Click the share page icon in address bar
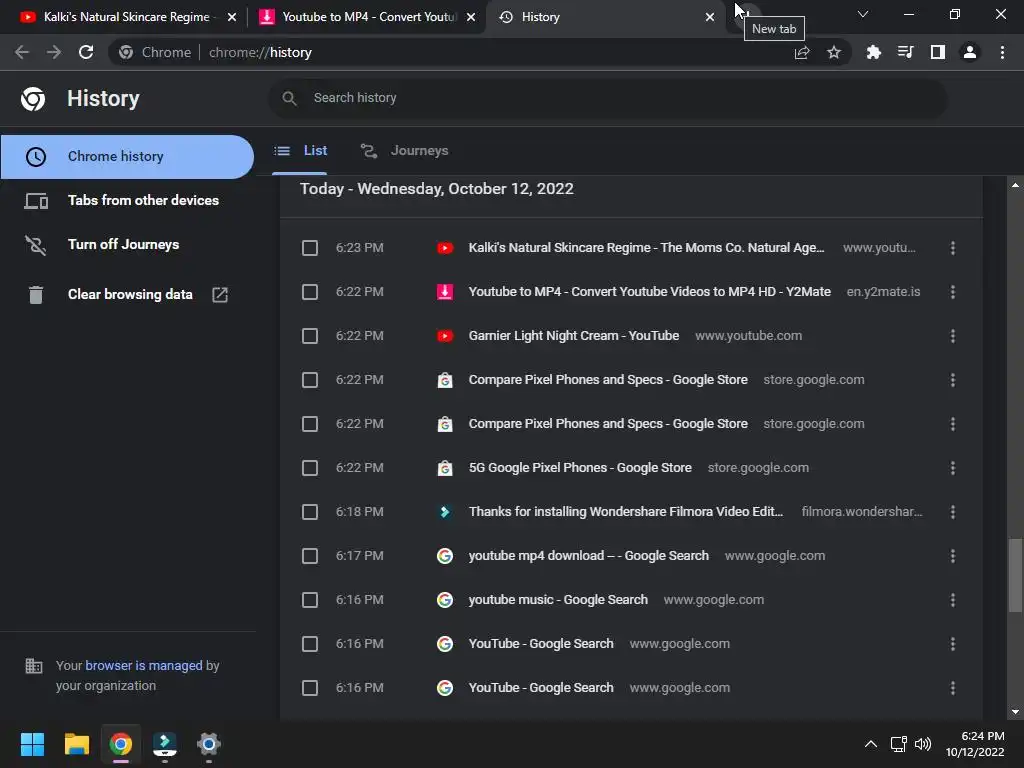The image size is (1024, 768). 802,52
